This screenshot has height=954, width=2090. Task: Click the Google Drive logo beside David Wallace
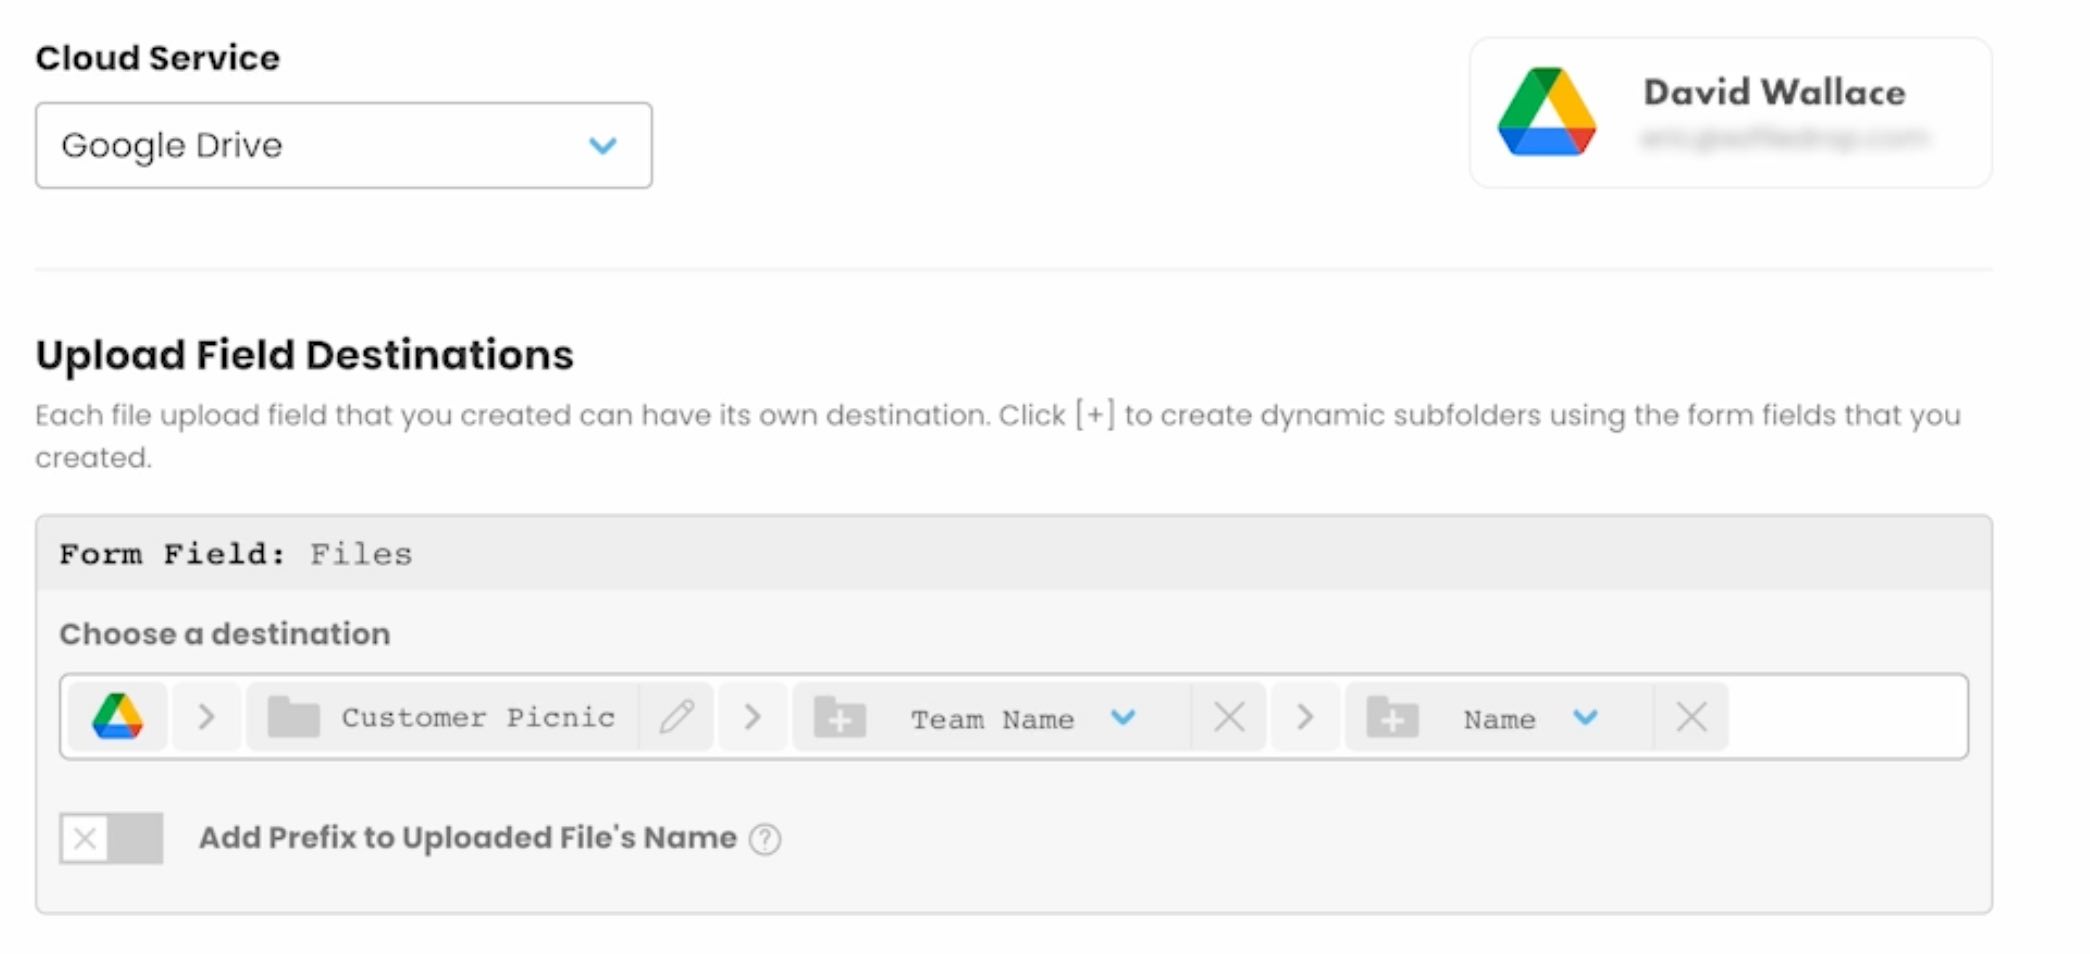pyautogui.click(x=1546, y=112)
